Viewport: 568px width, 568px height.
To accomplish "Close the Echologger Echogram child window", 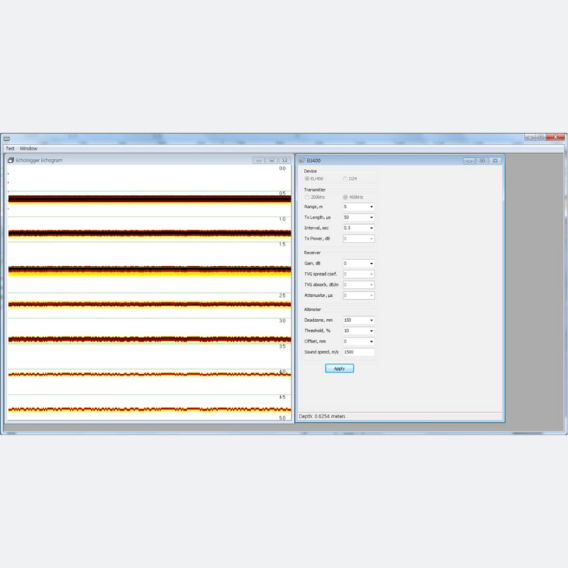I will coord(285,160).
